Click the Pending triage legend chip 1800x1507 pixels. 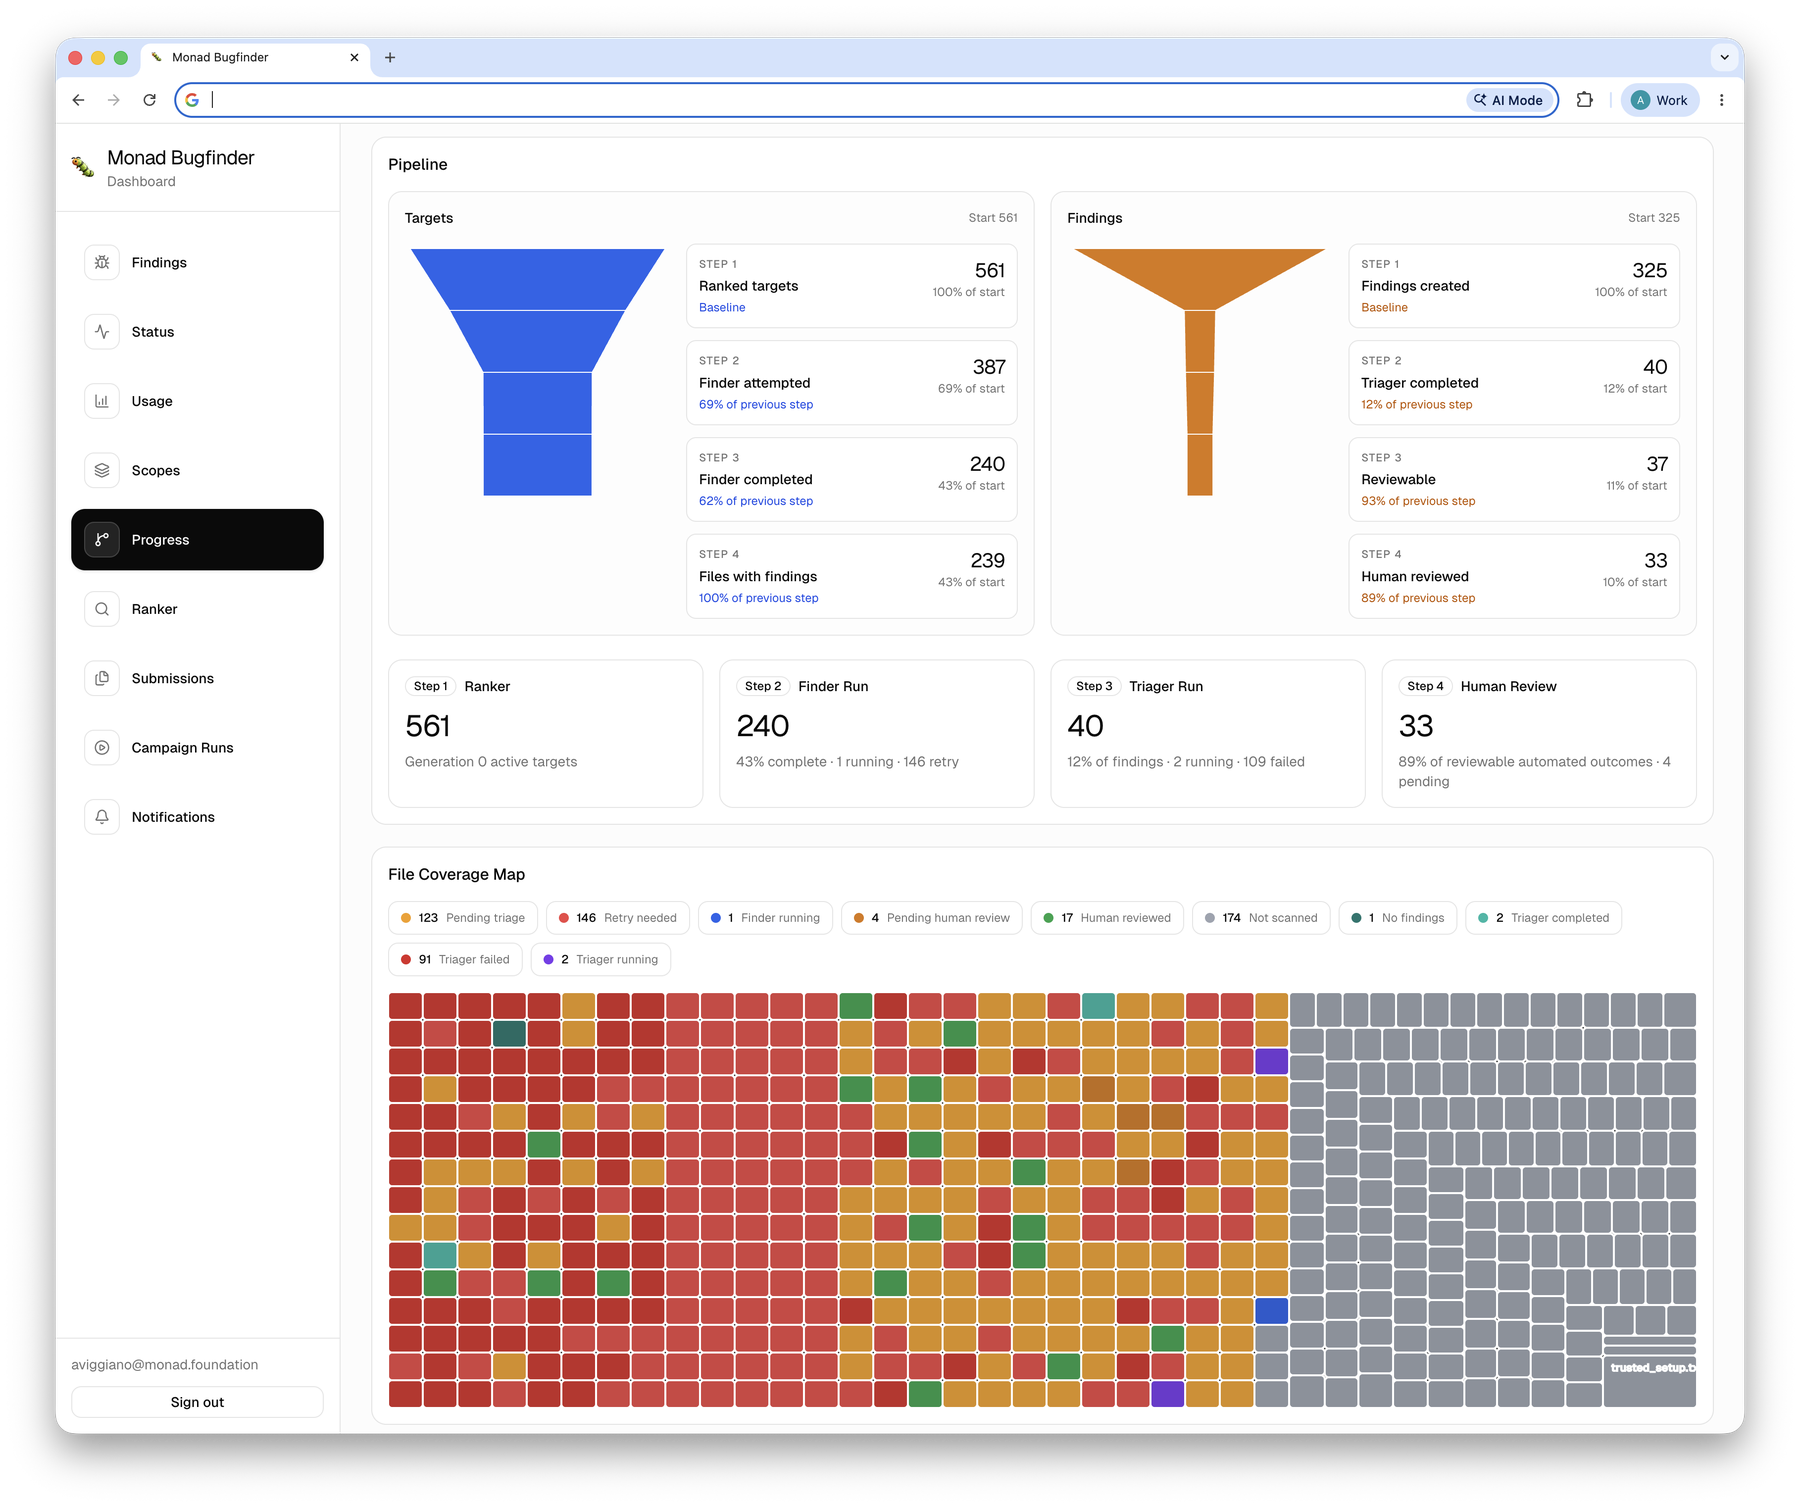[463, 918]
